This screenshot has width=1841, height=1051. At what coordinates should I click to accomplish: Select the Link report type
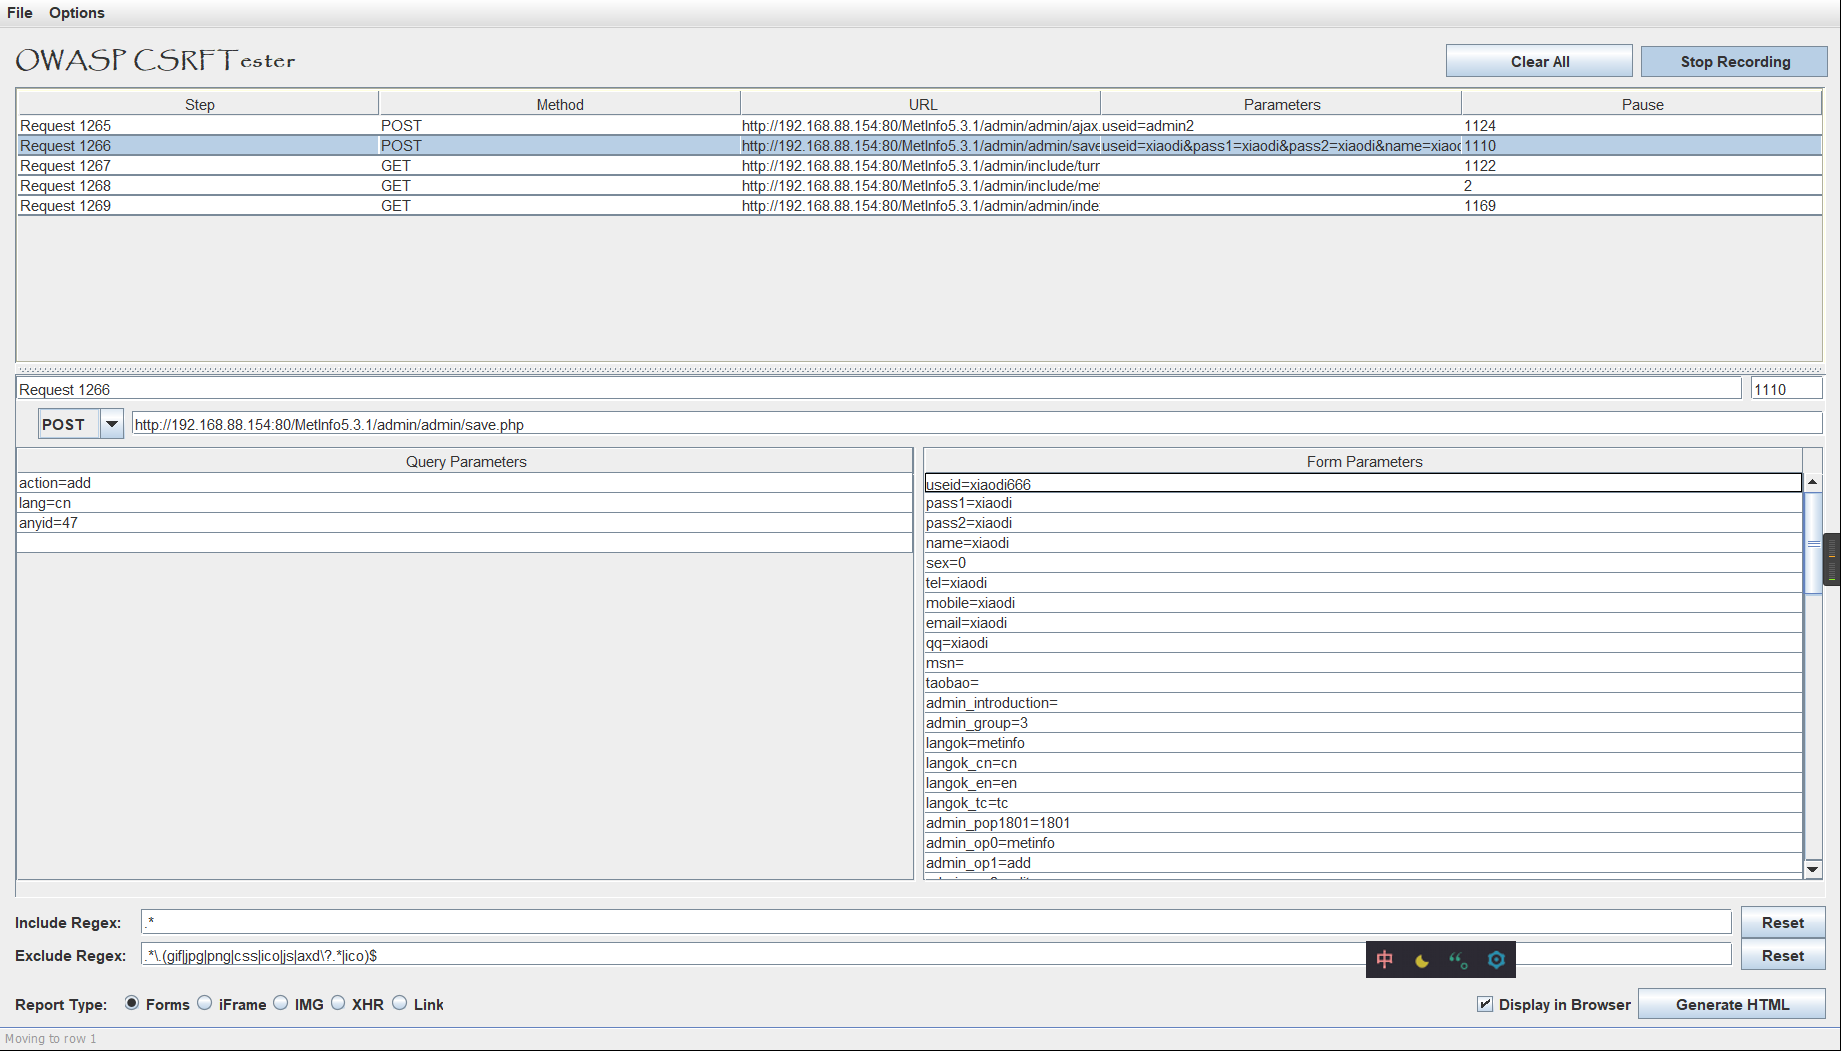pyautogui.click(x=400, y=1003)
